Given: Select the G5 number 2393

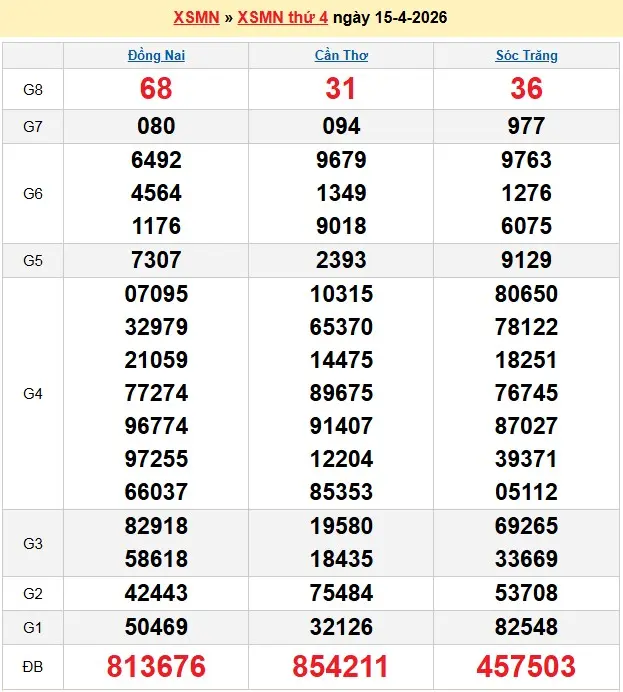Looking at the screenshot, I should click(x=341, y=260).
